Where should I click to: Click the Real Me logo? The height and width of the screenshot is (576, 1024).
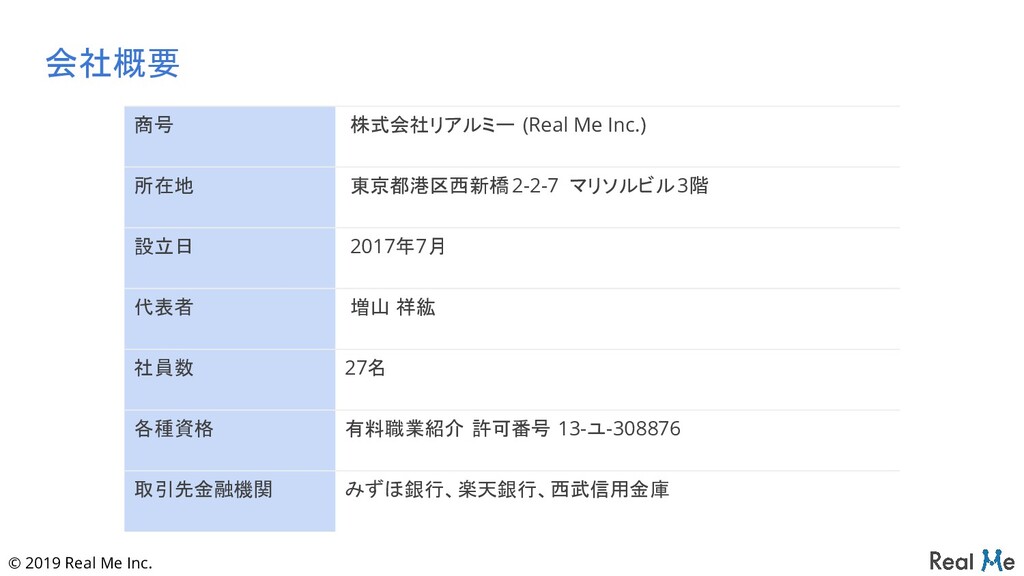point(971,559)
